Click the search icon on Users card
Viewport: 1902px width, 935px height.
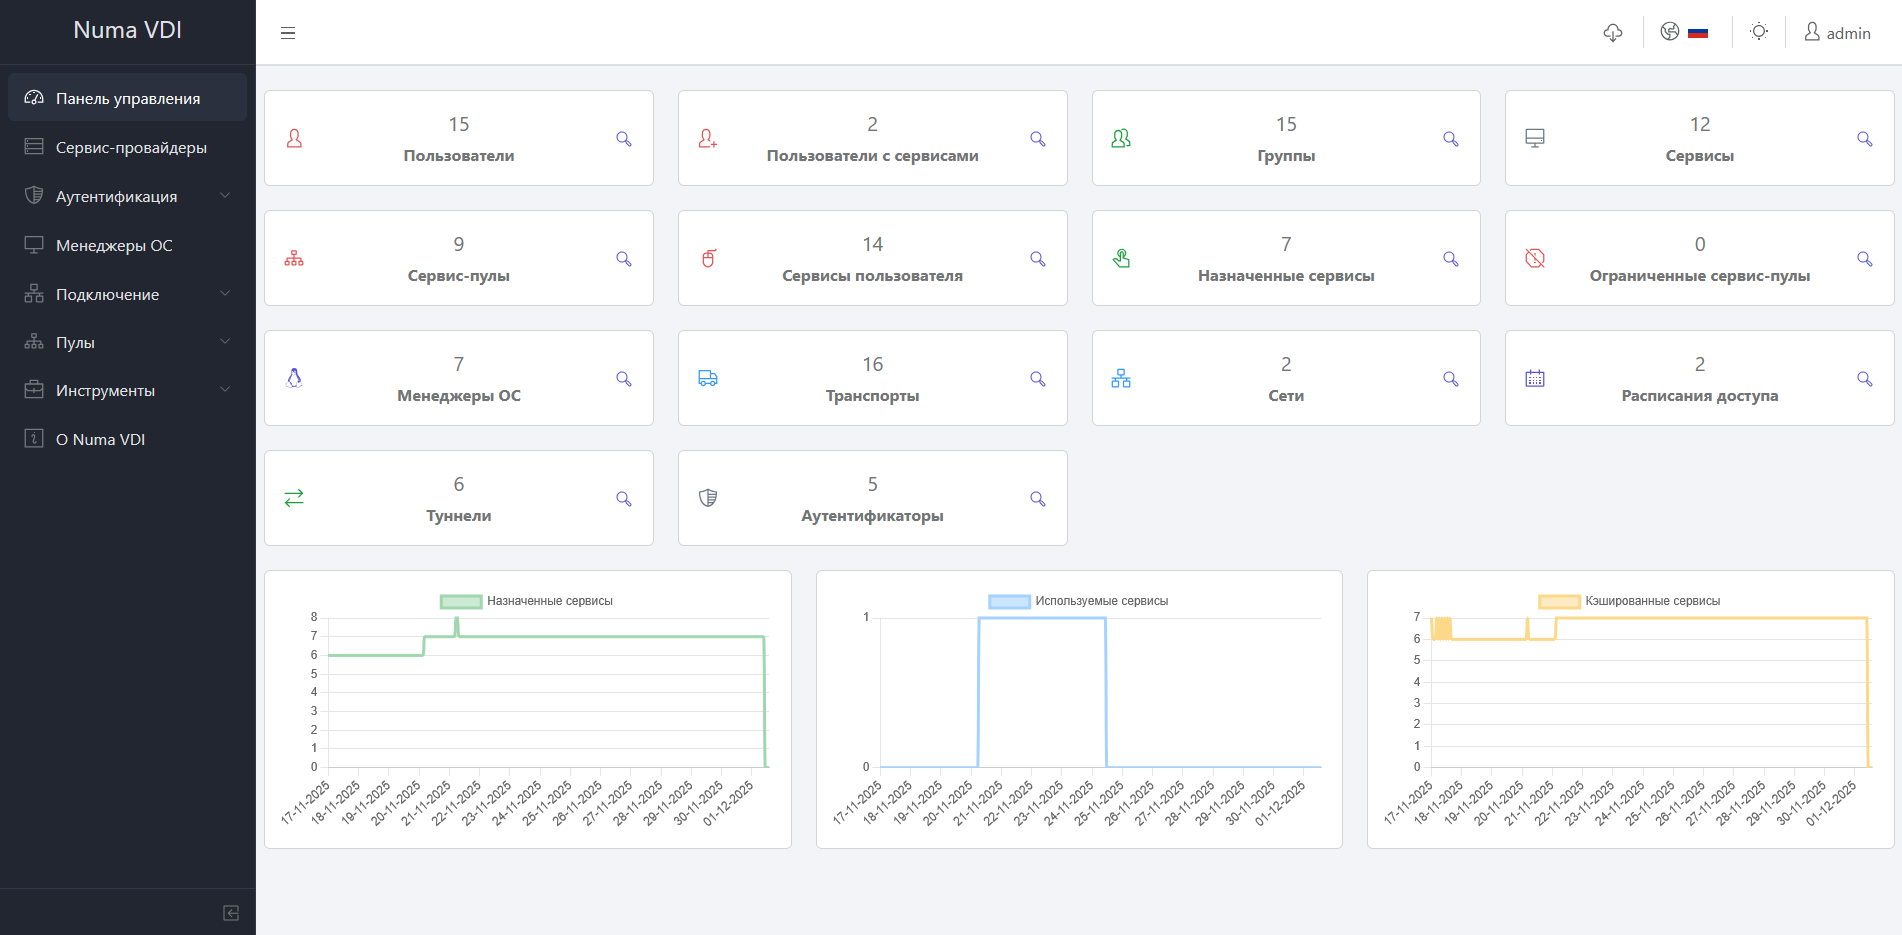[x=623, y=139]
